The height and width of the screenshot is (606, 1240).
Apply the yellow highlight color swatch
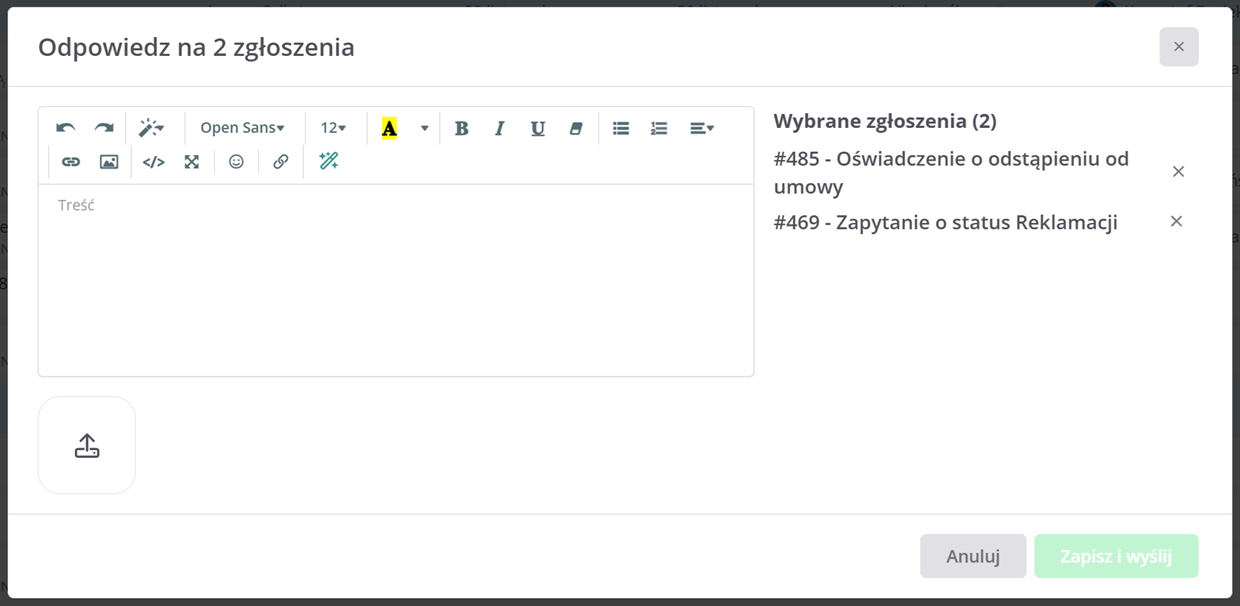(389, 128)
